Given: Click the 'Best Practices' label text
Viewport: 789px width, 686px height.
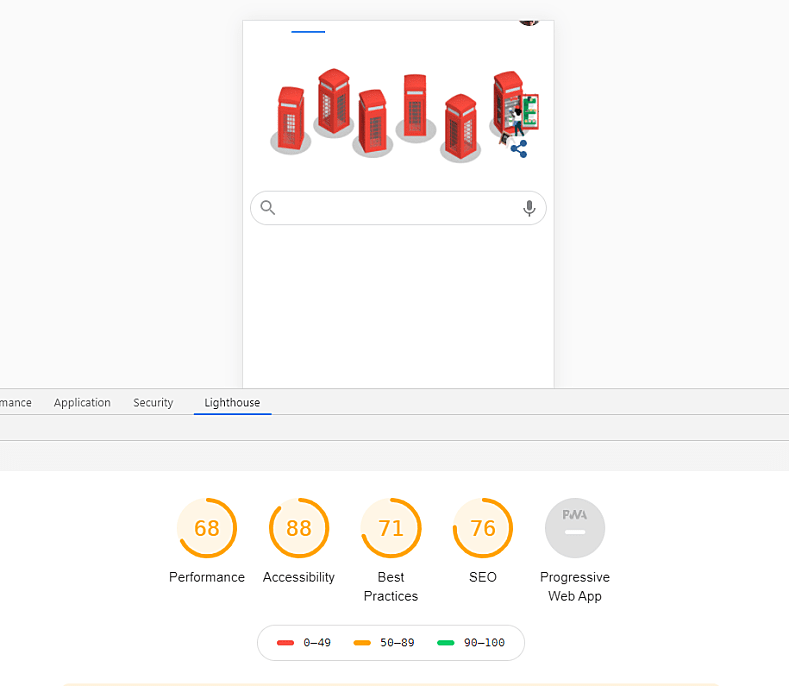Looking at the screenshot, I should pyautogui.click(x=391, y=586).
